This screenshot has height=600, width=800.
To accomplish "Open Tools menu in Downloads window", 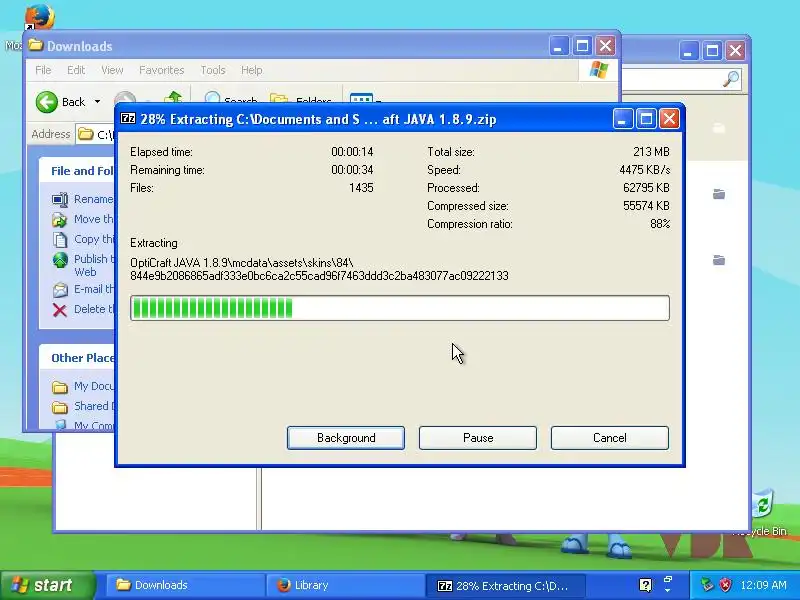I will [x=213, y=70].
